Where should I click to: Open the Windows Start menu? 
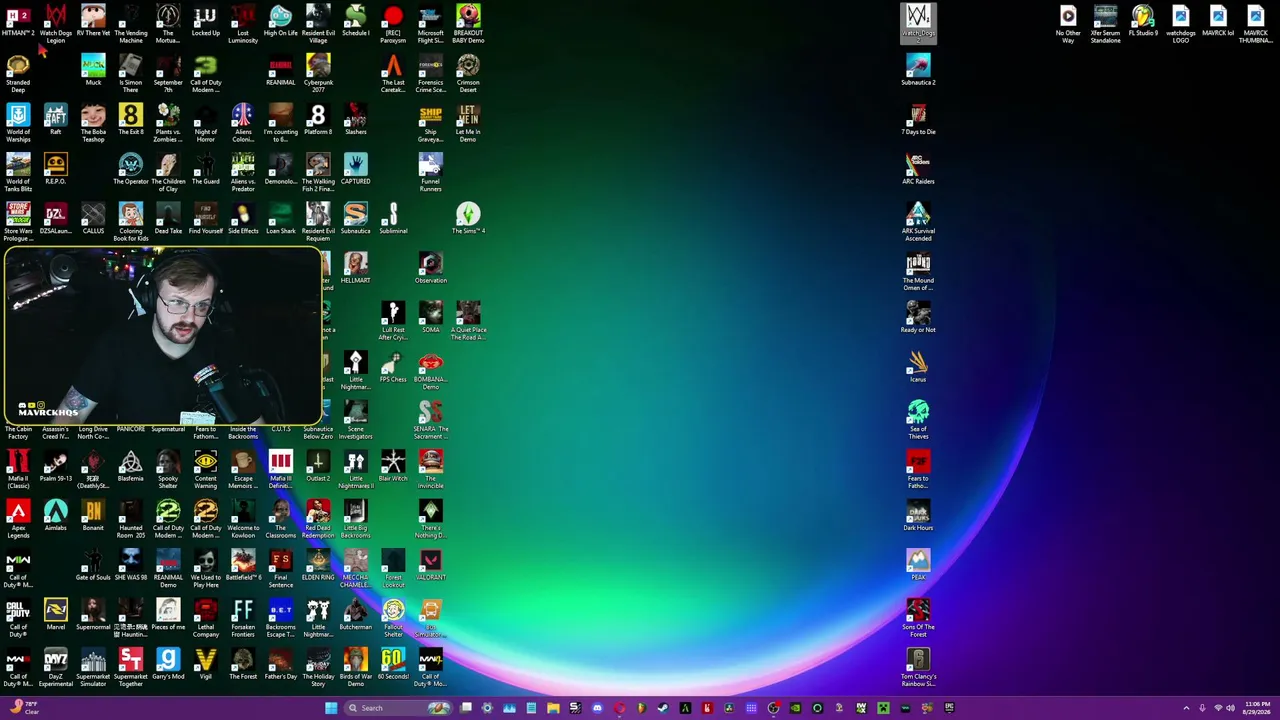[x=331, y=708]
